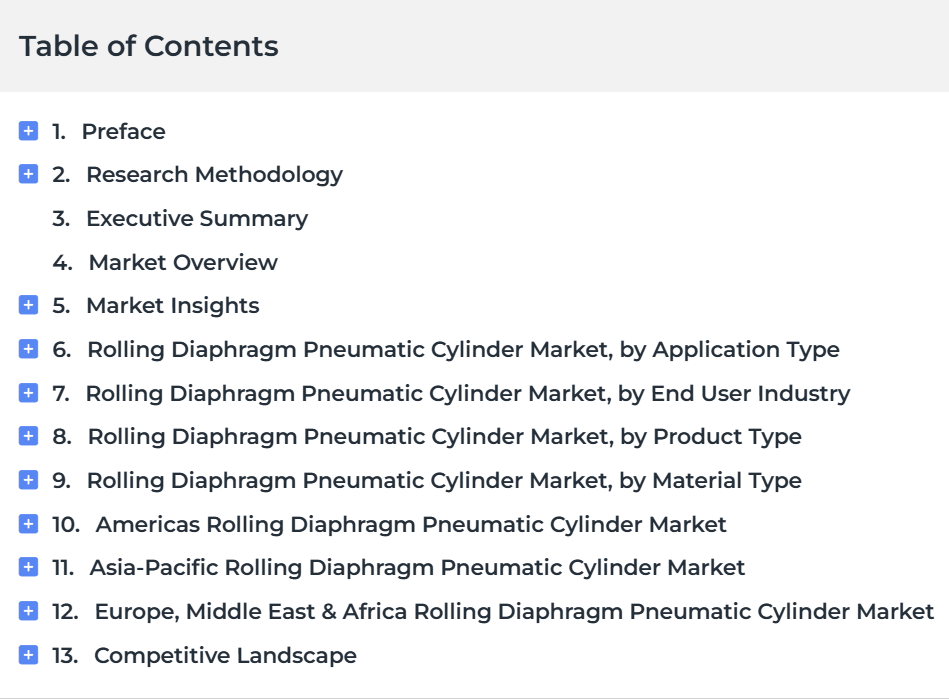Click plus icon beside Application Type section

pyautogui.click(x=28, y=349)
